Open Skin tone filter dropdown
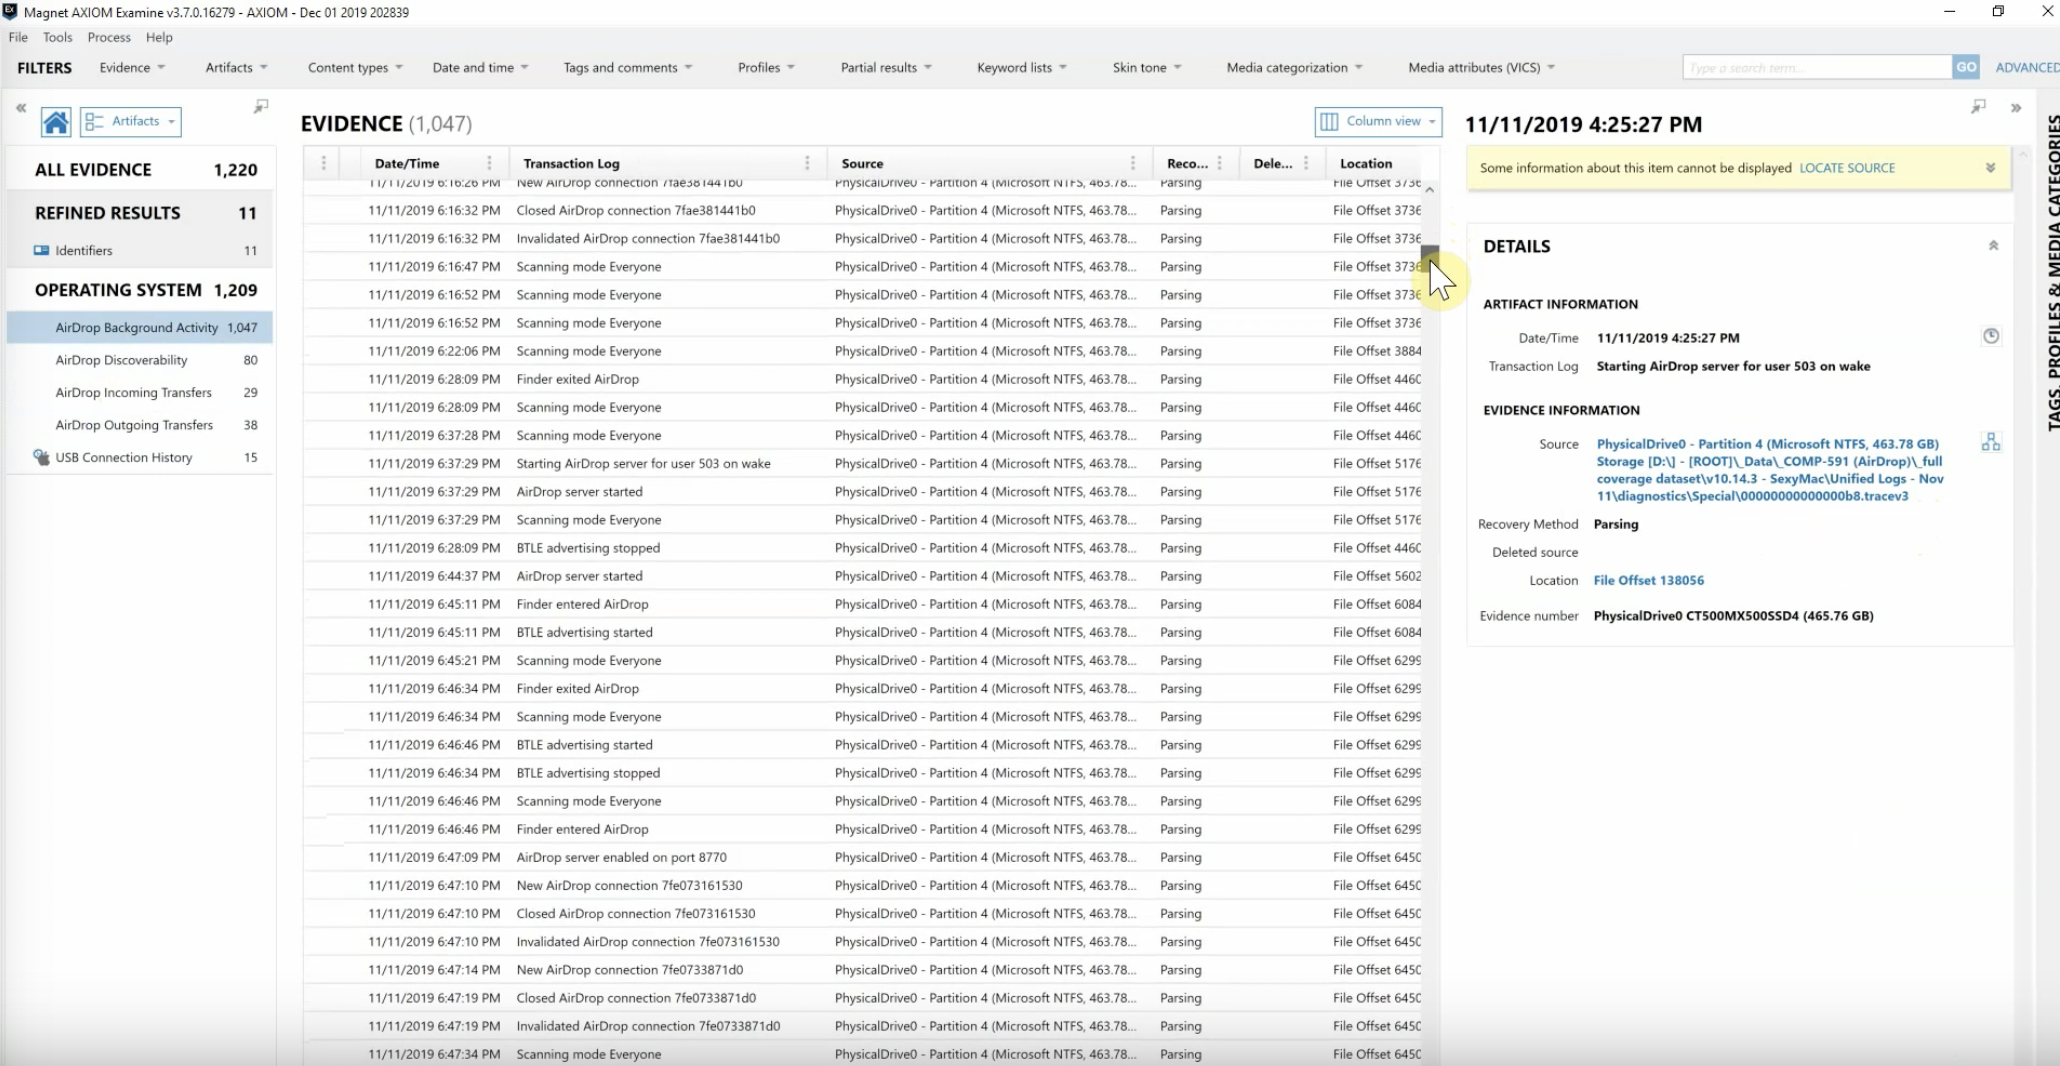The height and width of the screenshot is (1066, 2060). [1147, 68]
